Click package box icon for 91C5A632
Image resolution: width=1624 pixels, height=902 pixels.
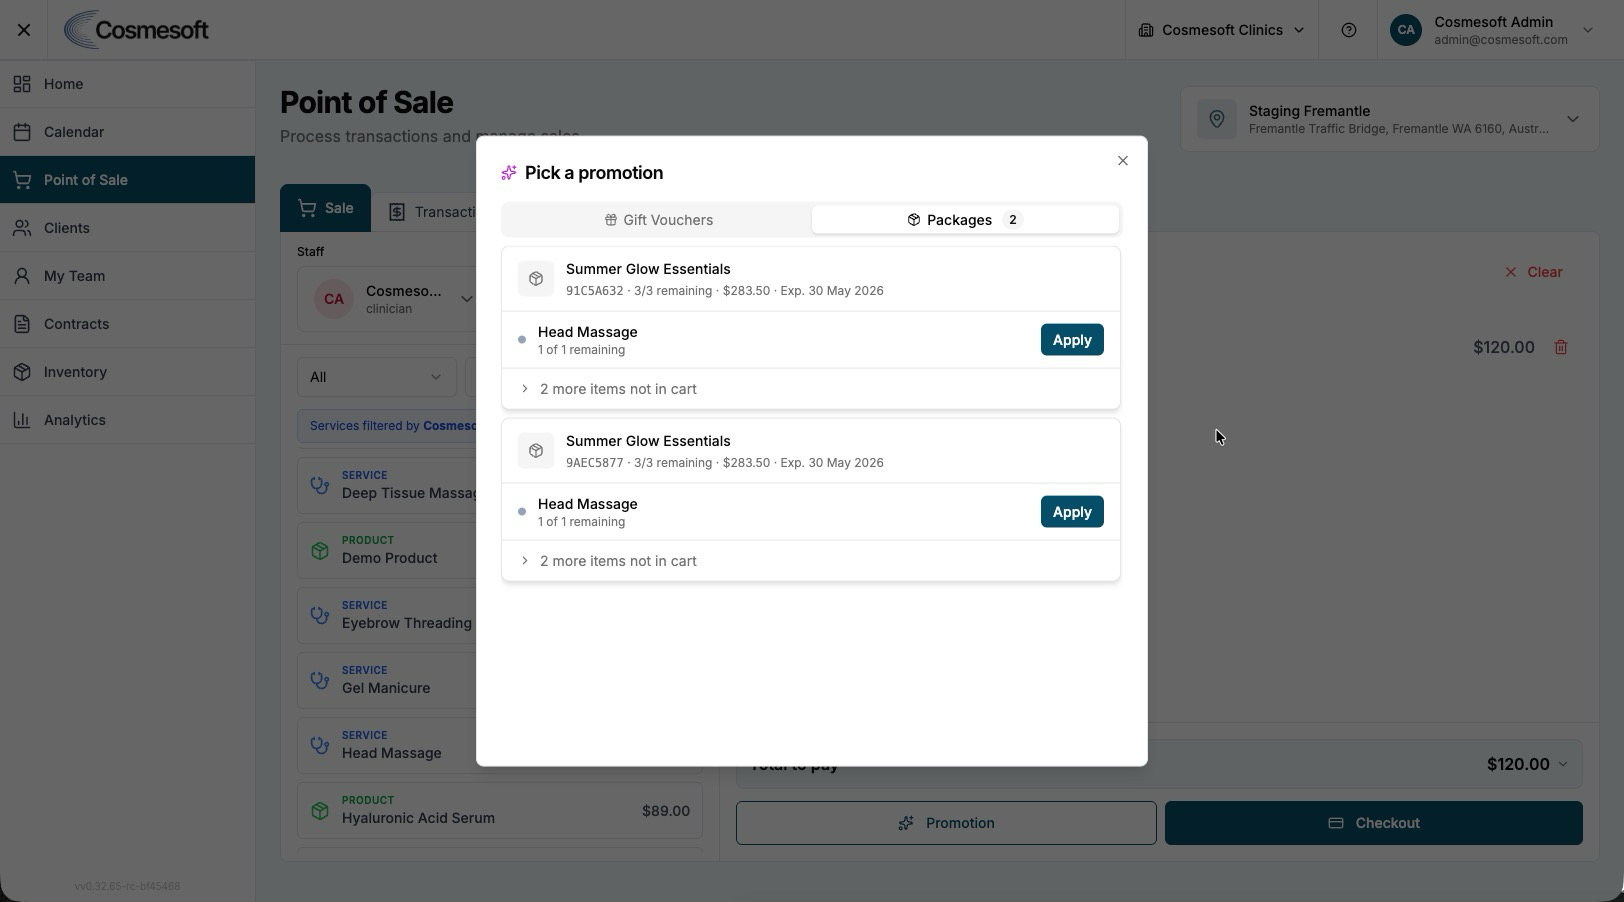pos(536,279)
